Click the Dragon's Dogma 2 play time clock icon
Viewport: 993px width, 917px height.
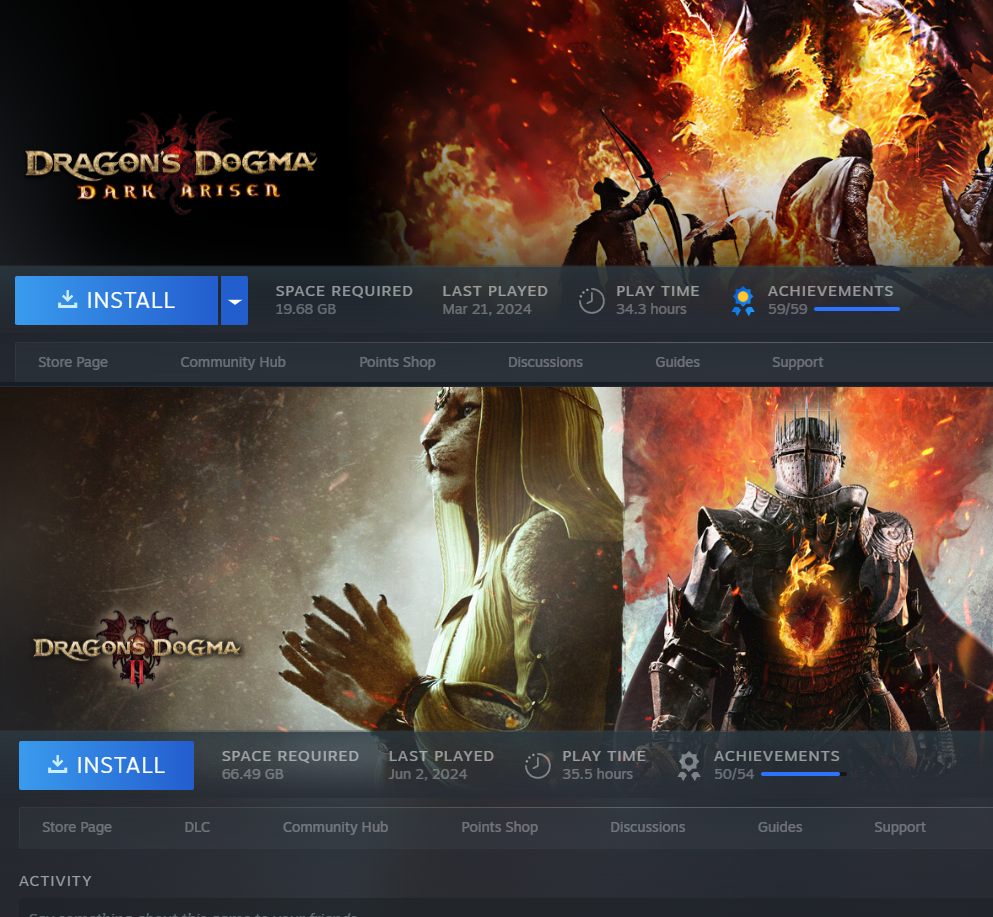click(538, 766)
